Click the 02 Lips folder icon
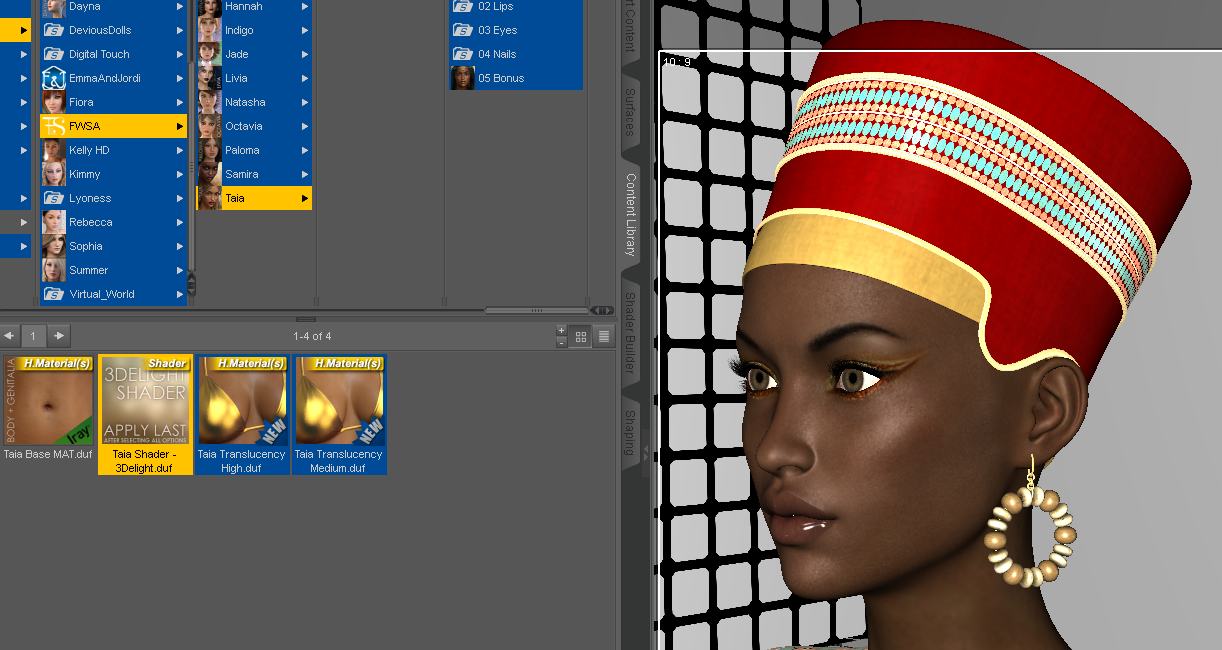This screenshot has height=650, width=1222. 463,6
